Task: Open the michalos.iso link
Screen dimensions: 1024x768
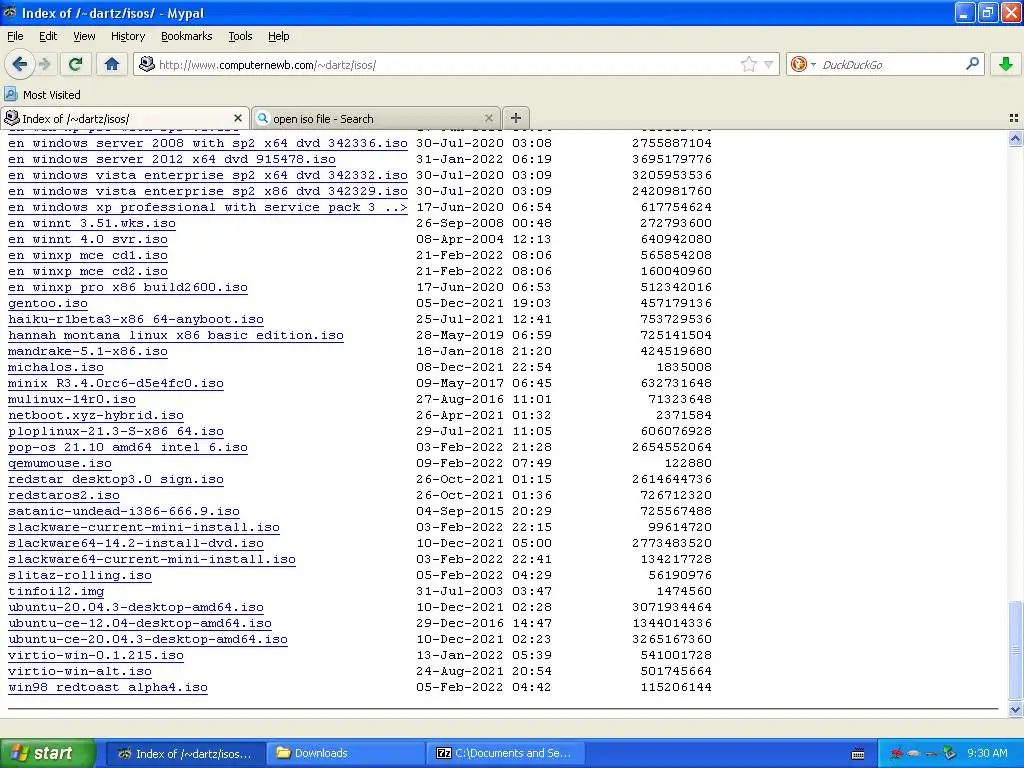Action: tap(56, 368)
